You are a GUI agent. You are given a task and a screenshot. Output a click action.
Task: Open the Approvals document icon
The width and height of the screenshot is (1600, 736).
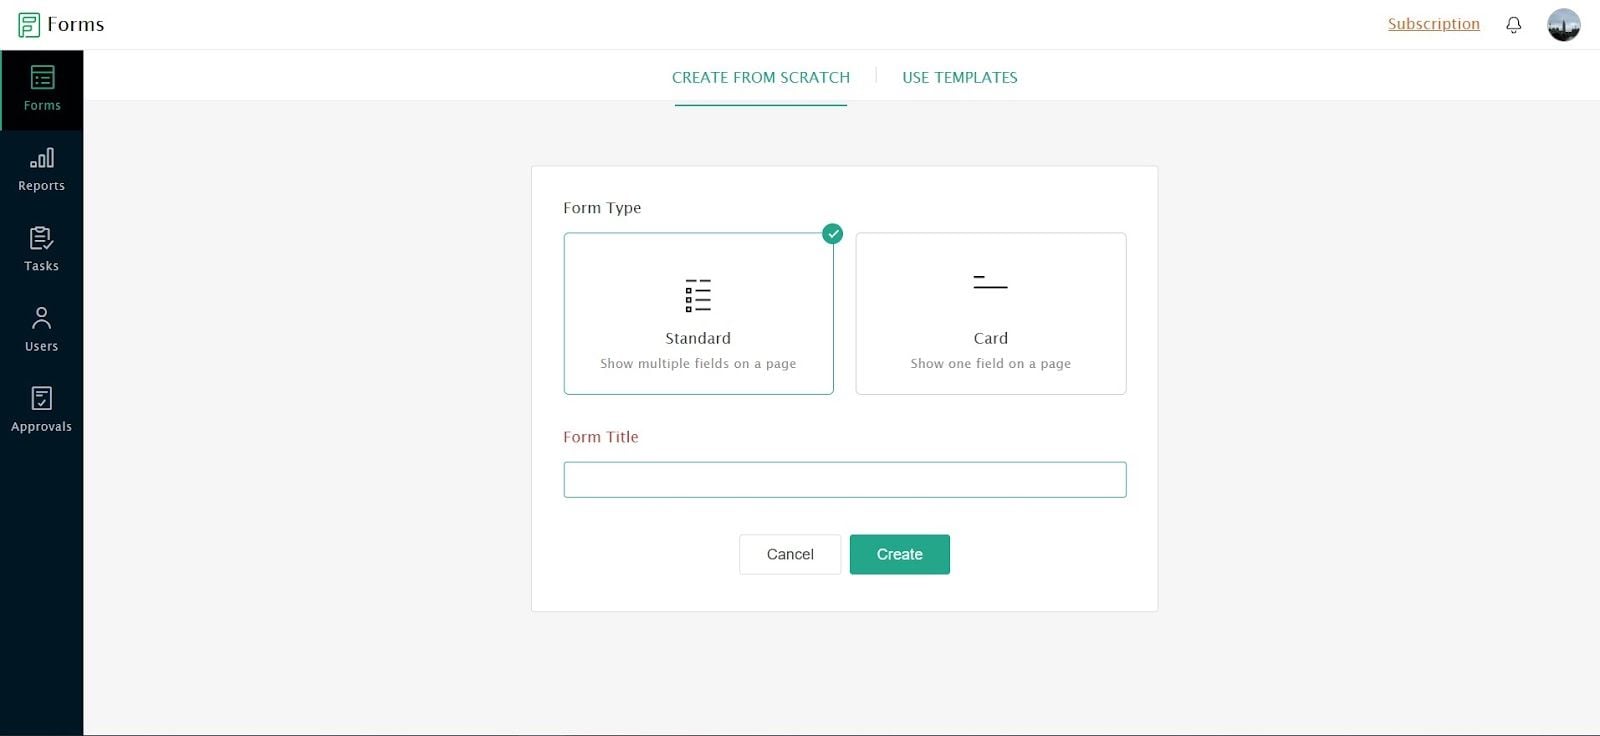(x=42, y=398)
